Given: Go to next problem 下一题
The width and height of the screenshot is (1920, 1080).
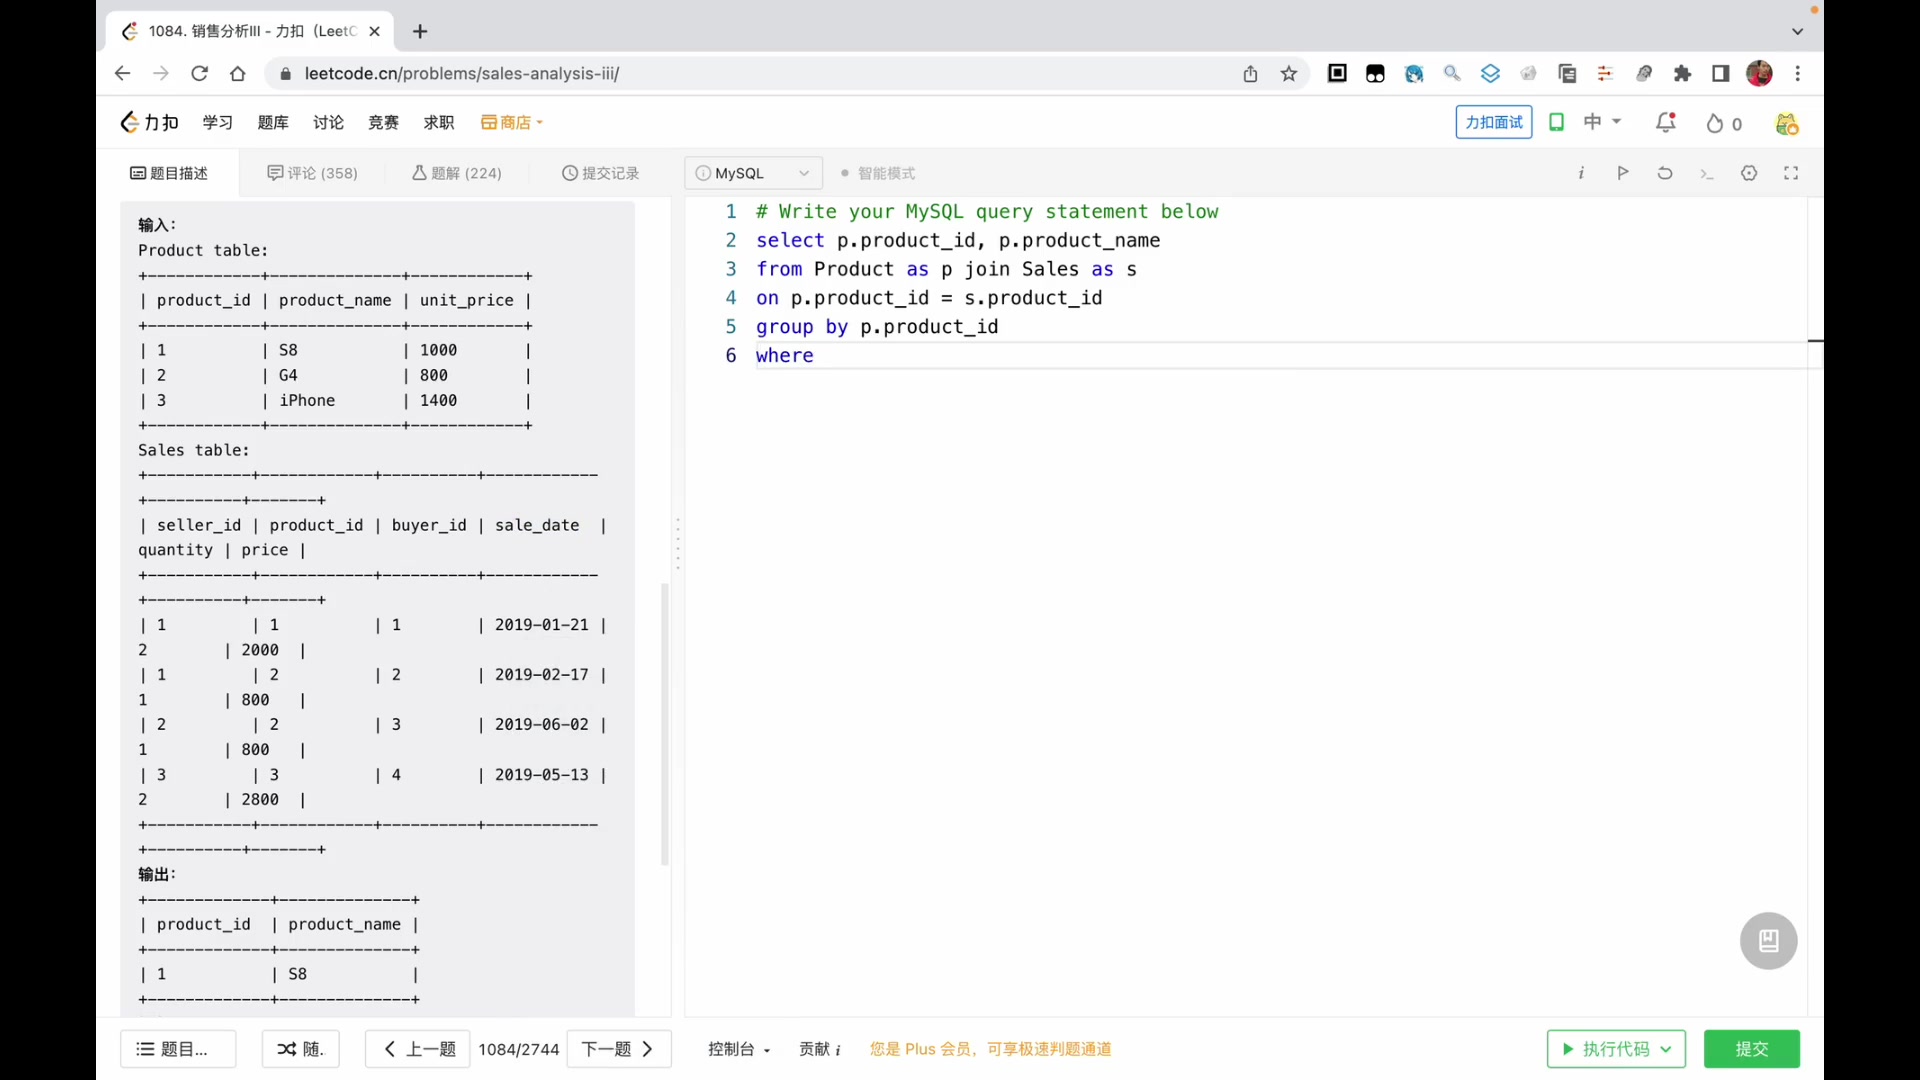Looking at the screenshot, I should (617, 1049).
